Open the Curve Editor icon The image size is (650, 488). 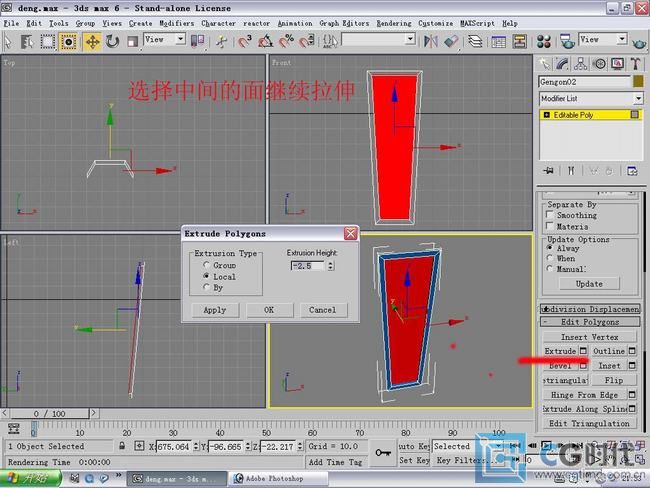[x=498, y=41]
